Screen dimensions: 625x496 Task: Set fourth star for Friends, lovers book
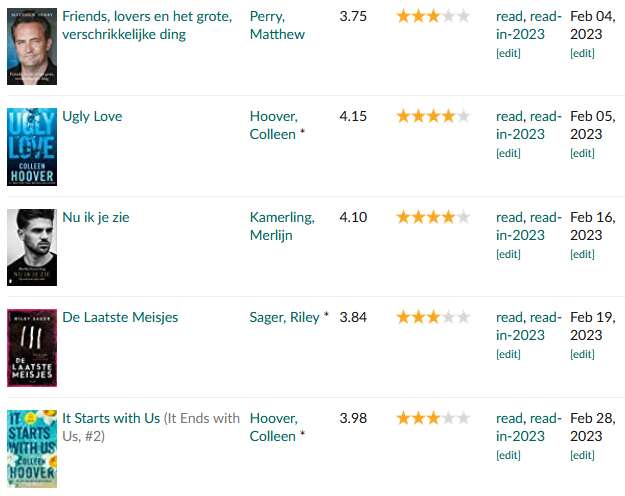coord(448,16)
